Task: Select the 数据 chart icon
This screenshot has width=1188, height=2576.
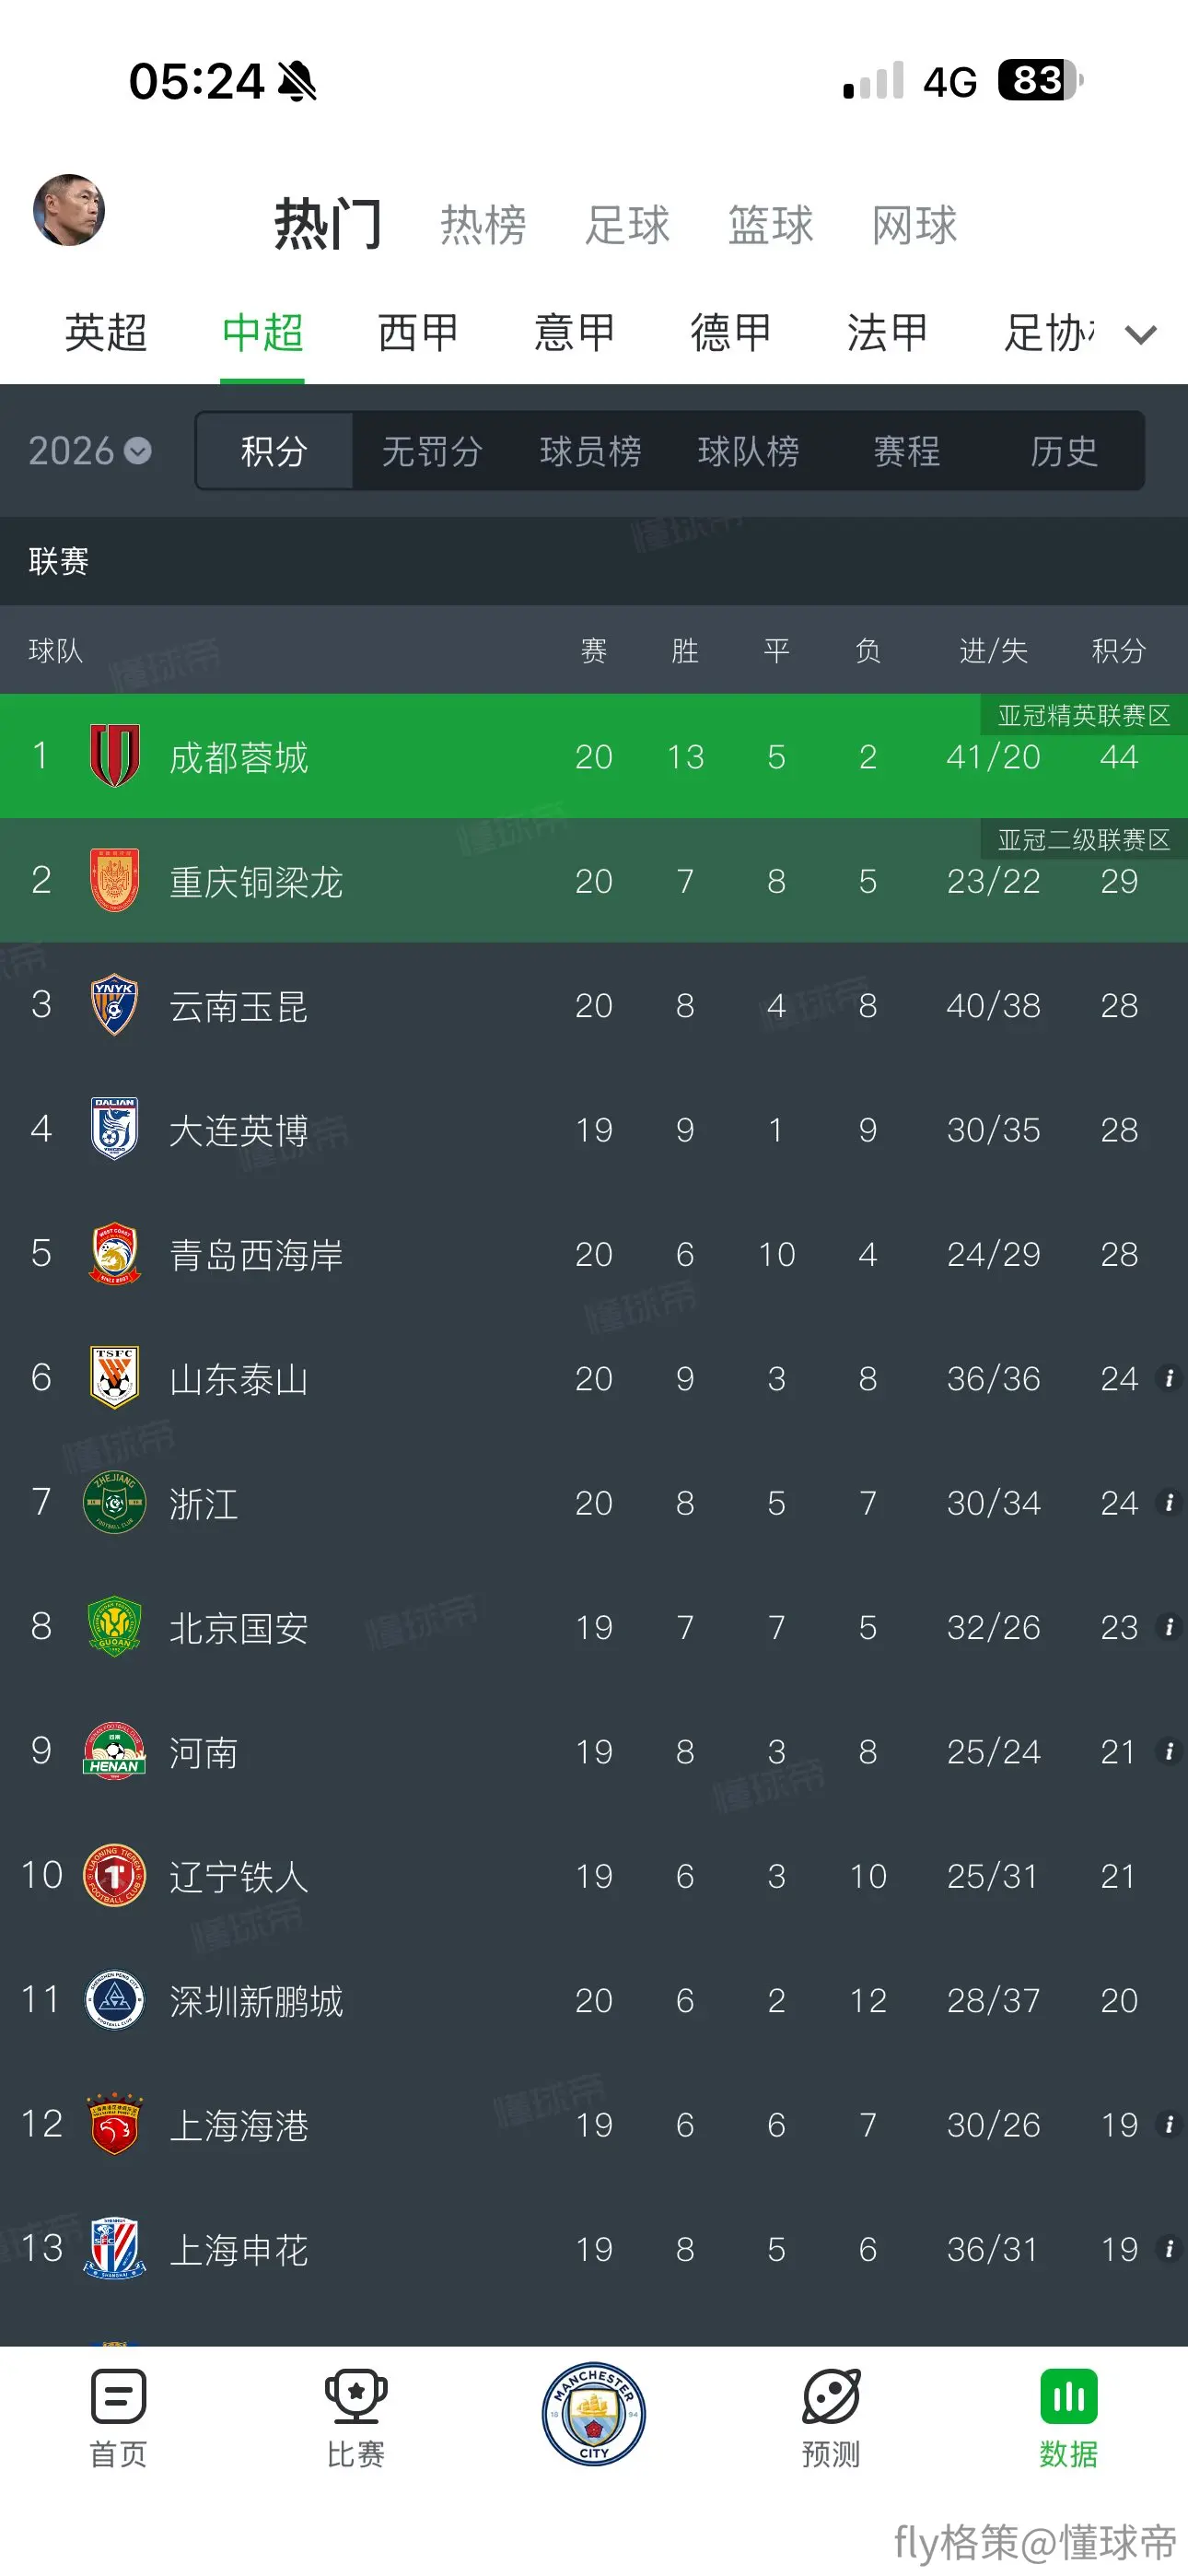Action: pyautogui.click(x=1068, y=2397)
